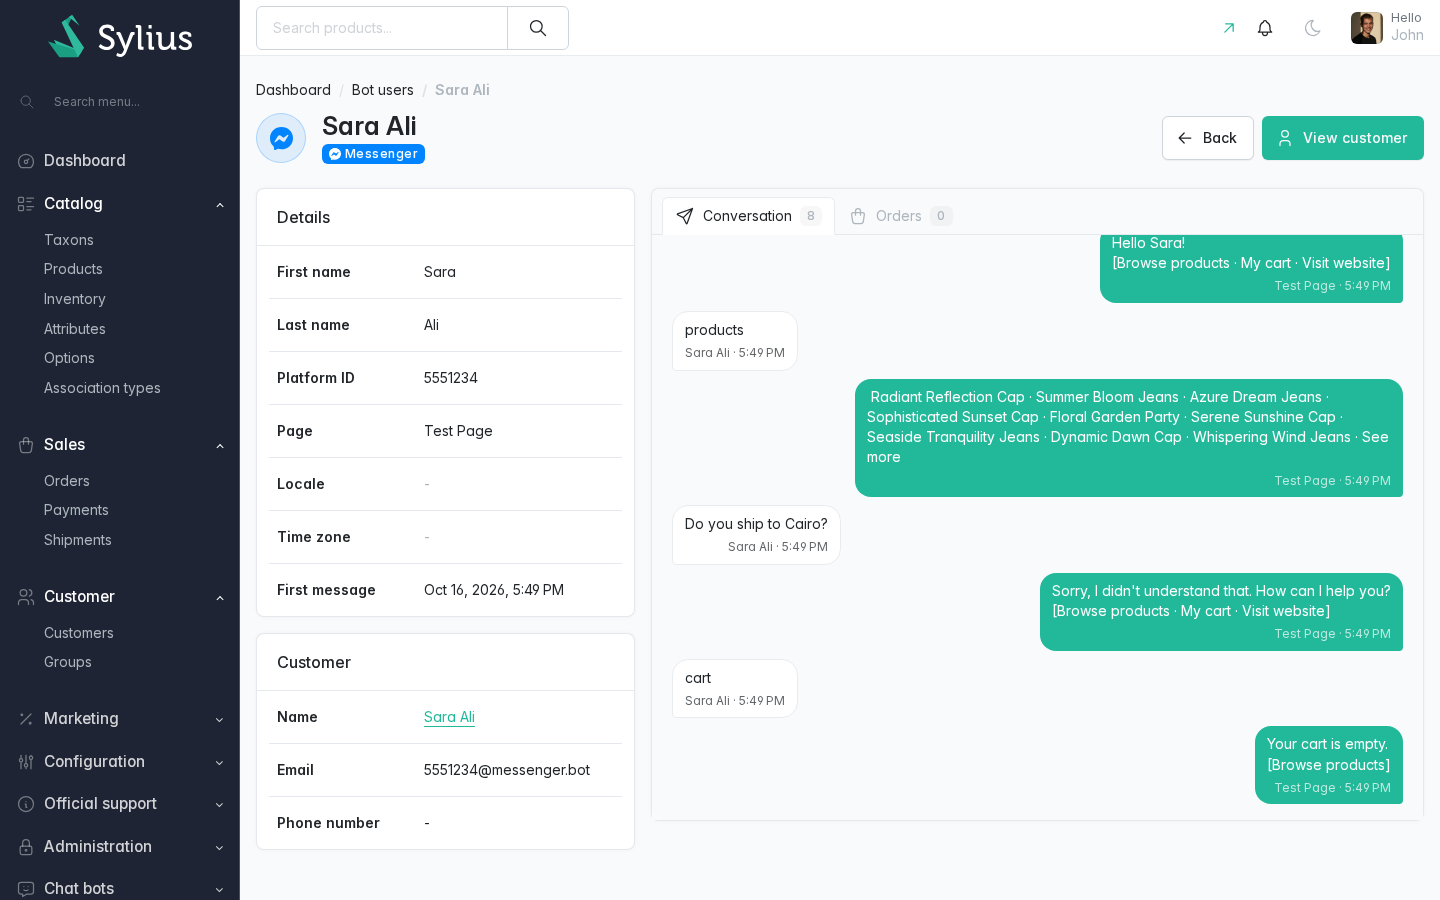The height and width of the screenshot is (900, 1440).
Task: Toggle dark mode moon icon
Action: point(1313,28)
